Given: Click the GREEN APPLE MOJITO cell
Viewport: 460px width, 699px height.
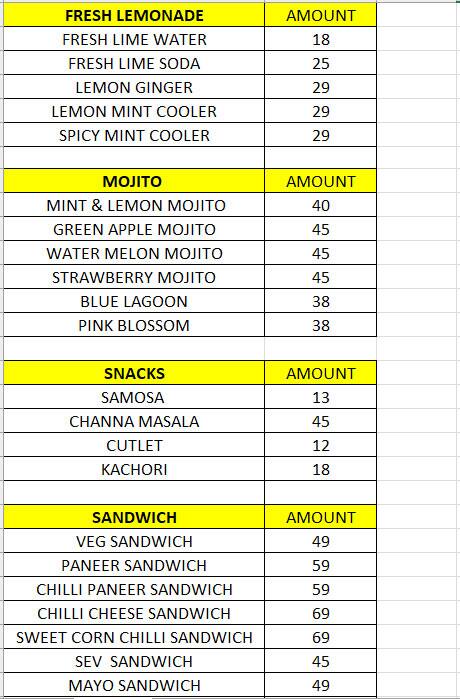Looking at the screenshot, I should 134,230.
